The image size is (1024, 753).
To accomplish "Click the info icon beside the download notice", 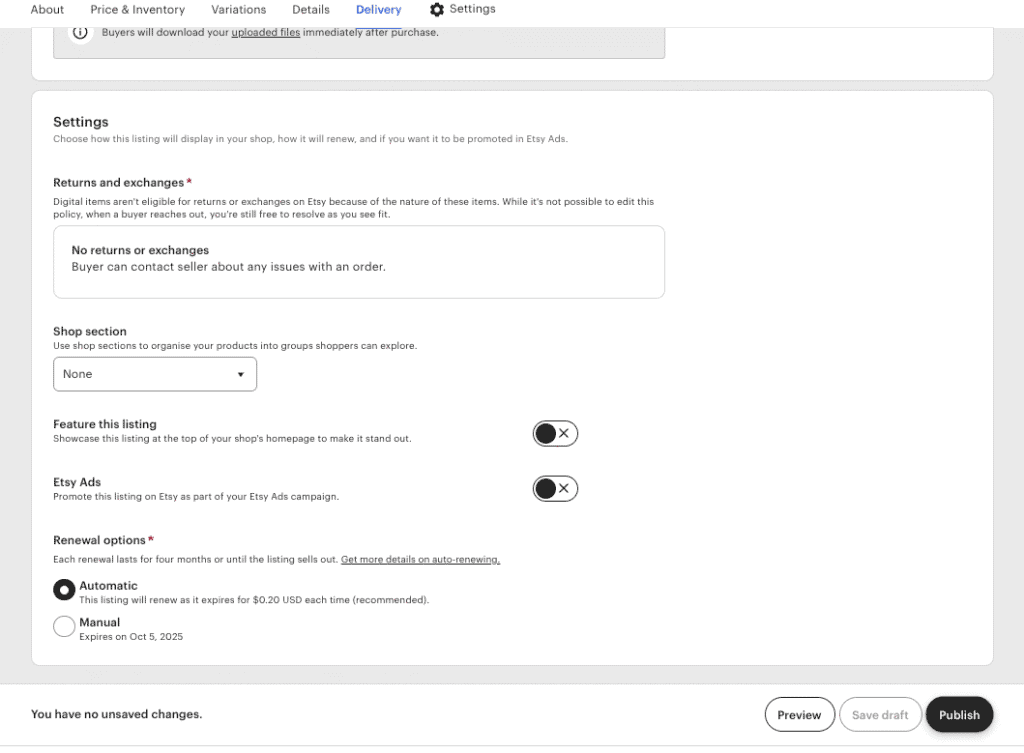I will click(x=80, y=32).
